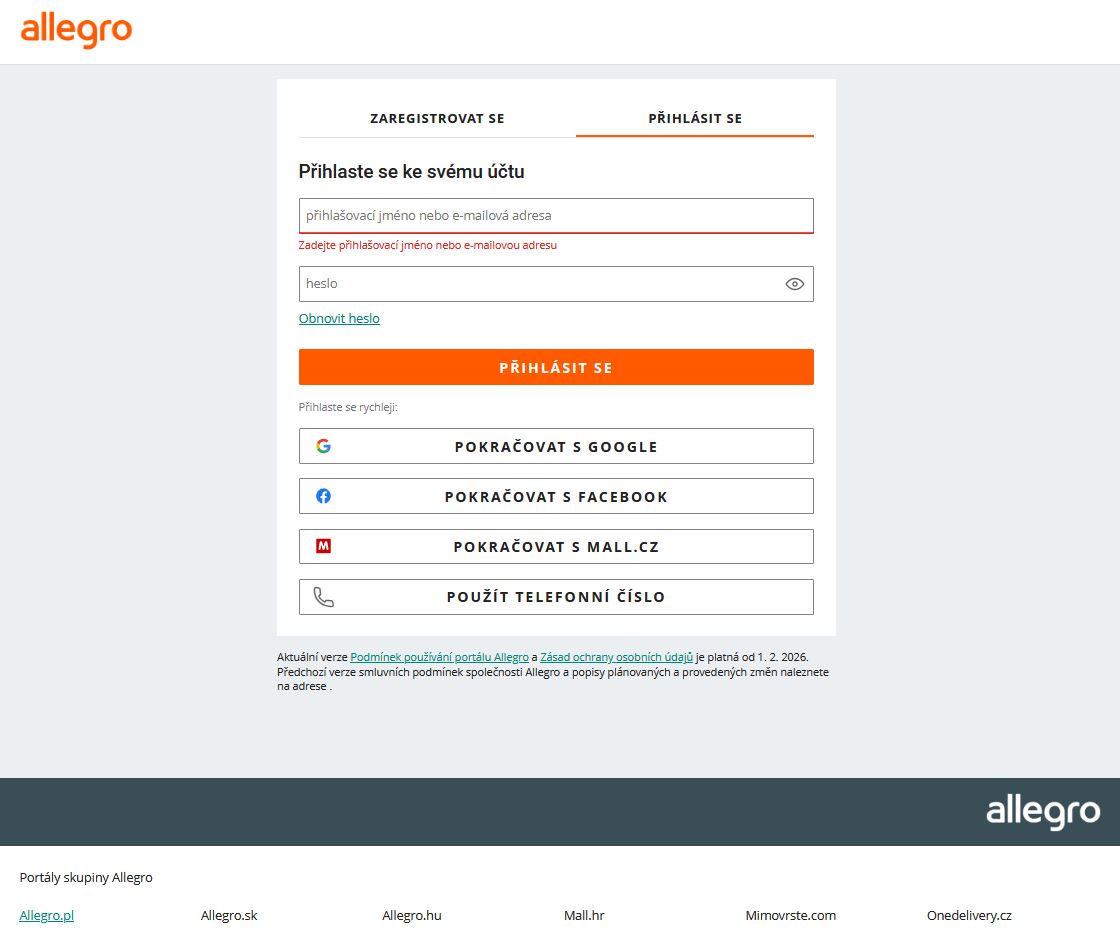The height and width of the screenshot is (934, 1120).
Task: Click the phone icon next to telefonní číslo
Action: tap(324, 596)
